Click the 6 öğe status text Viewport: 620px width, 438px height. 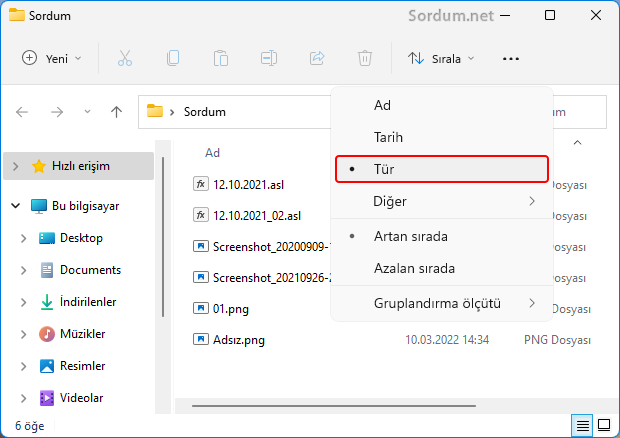pos(30,426)
